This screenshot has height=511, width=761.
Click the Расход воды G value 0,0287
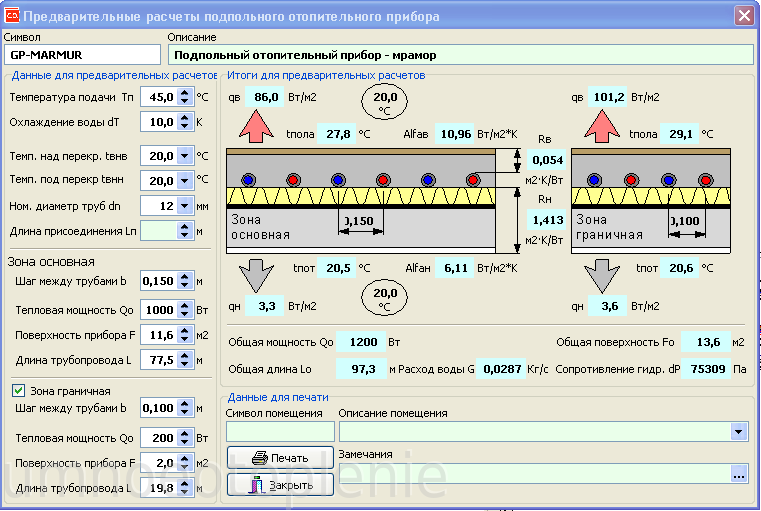click(x=500, y=369)
